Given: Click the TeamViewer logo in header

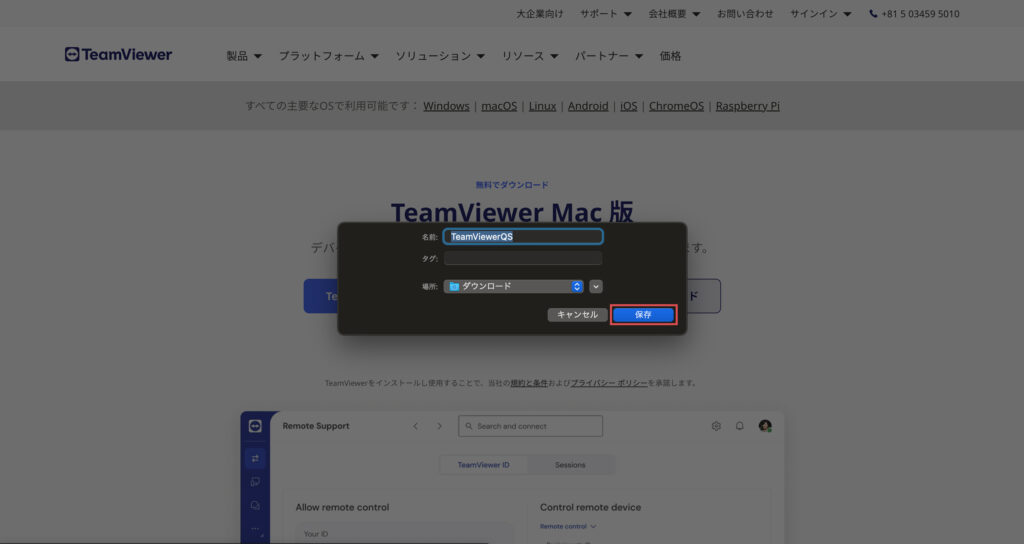Looking at the screenshot, I should [118, 55].
